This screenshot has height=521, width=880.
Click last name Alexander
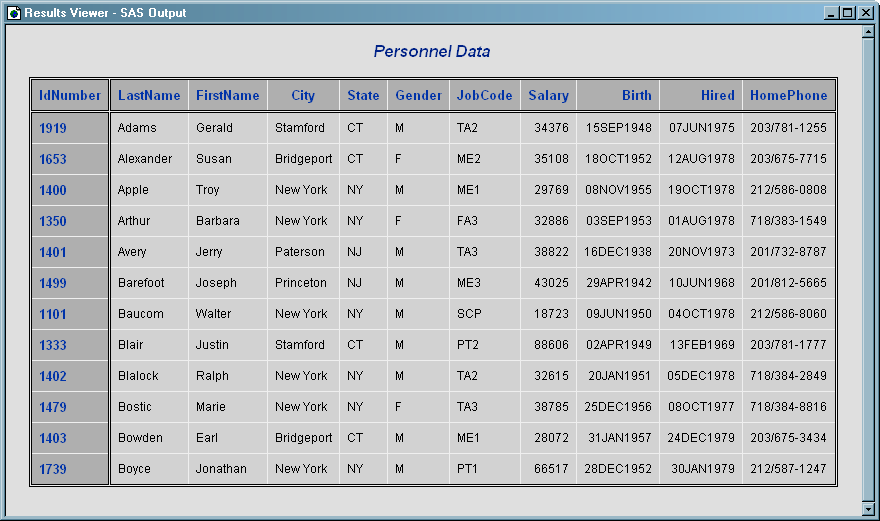(145, 159)
